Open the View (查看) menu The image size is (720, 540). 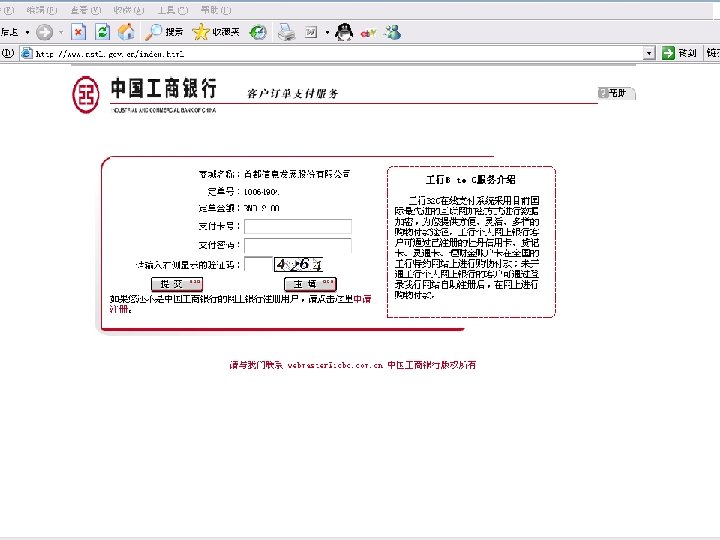[x=85, y=10]
